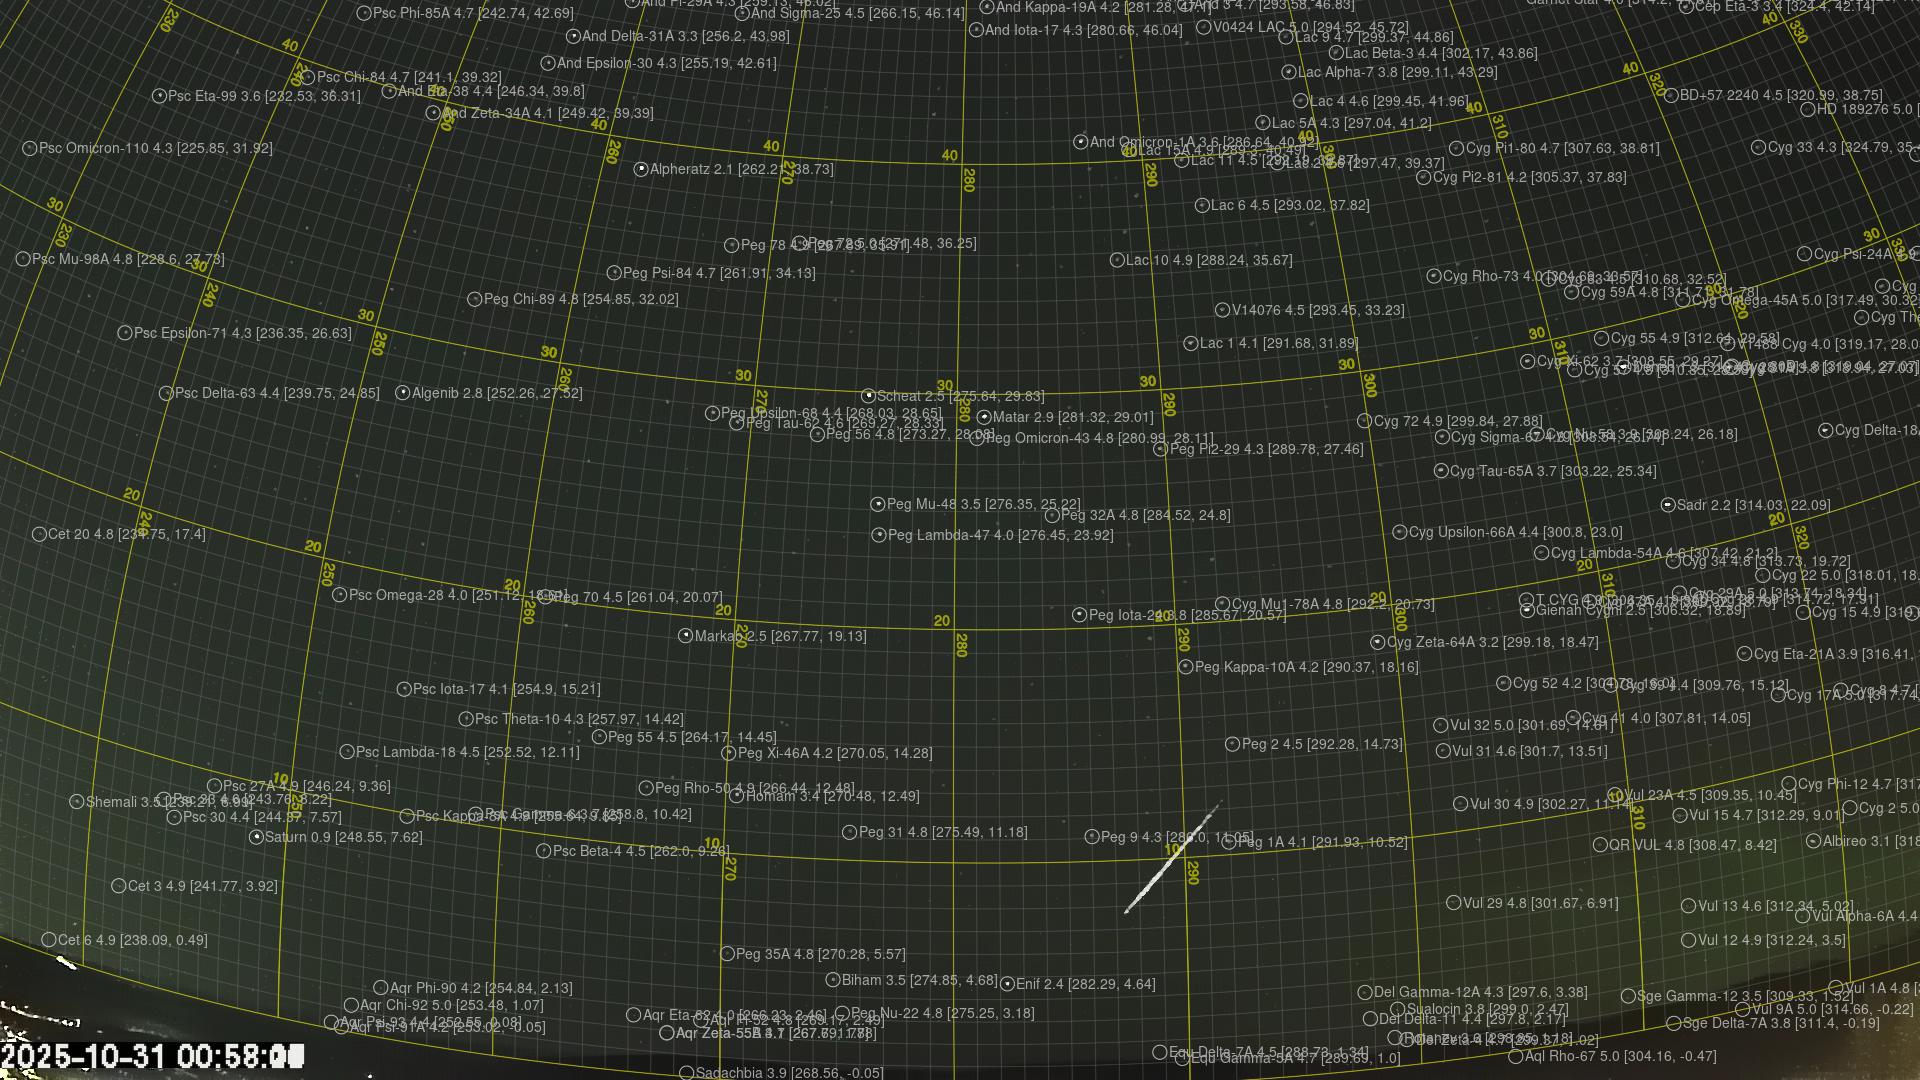This screenshot has height=1080, width=1920.
Task: Select the Homam star circle marker
Action: [x=737, y=797]
